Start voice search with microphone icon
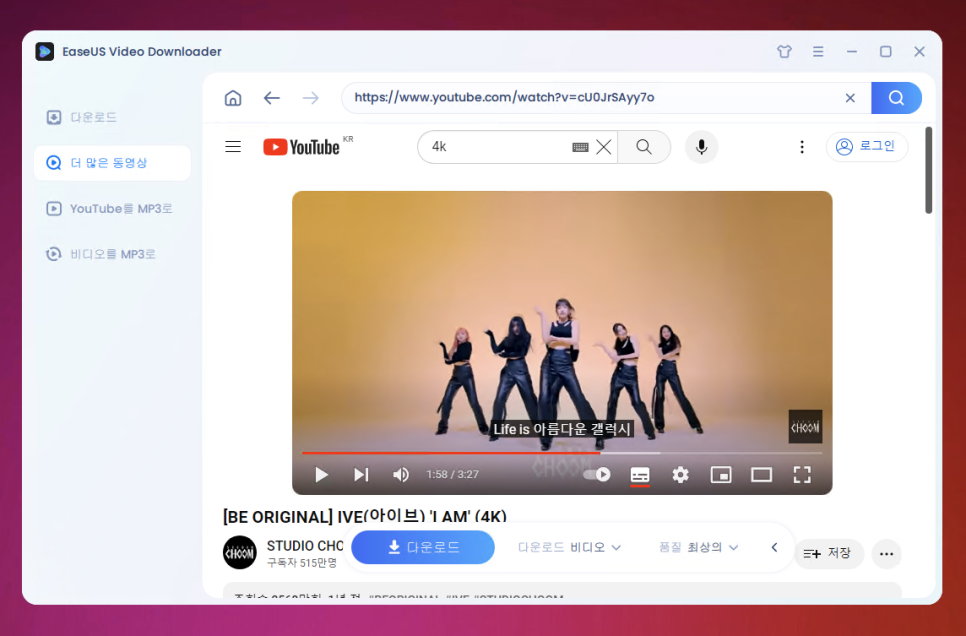 tap(701, 147)
